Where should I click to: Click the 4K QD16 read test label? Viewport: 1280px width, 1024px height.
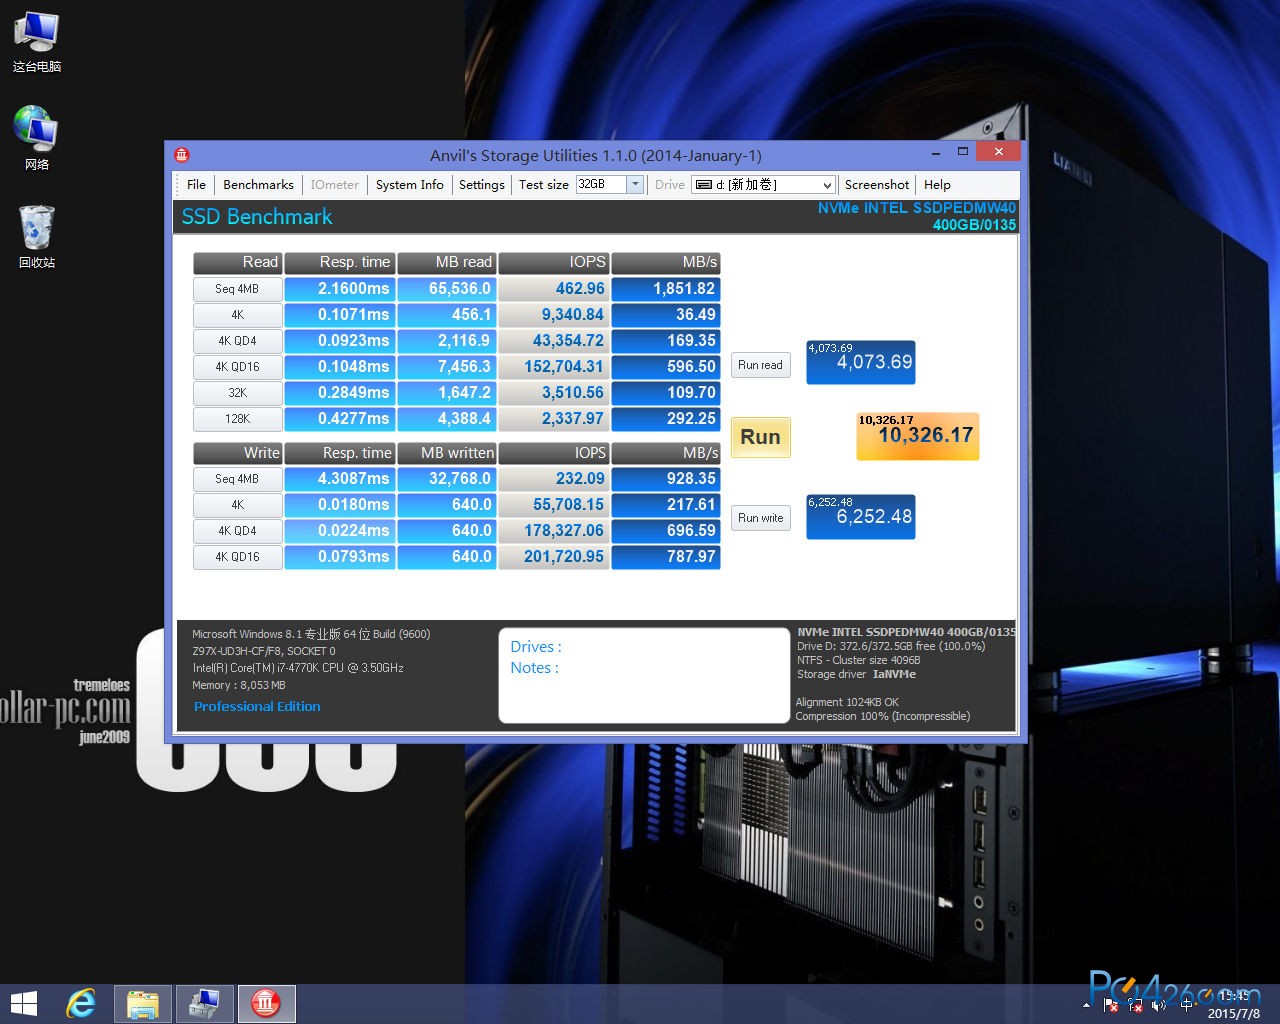pos(237,367)
